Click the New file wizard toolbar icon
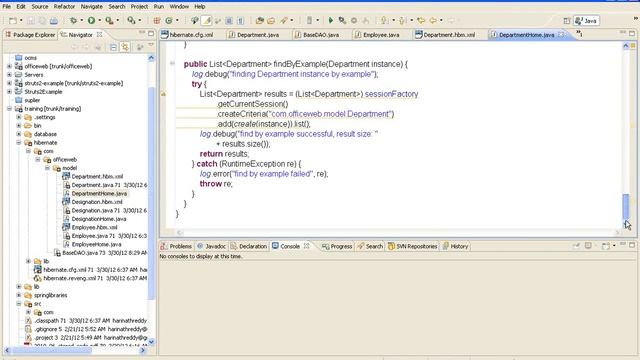The height and width of the screenshot is (360, 640). [x=13, y=20]
